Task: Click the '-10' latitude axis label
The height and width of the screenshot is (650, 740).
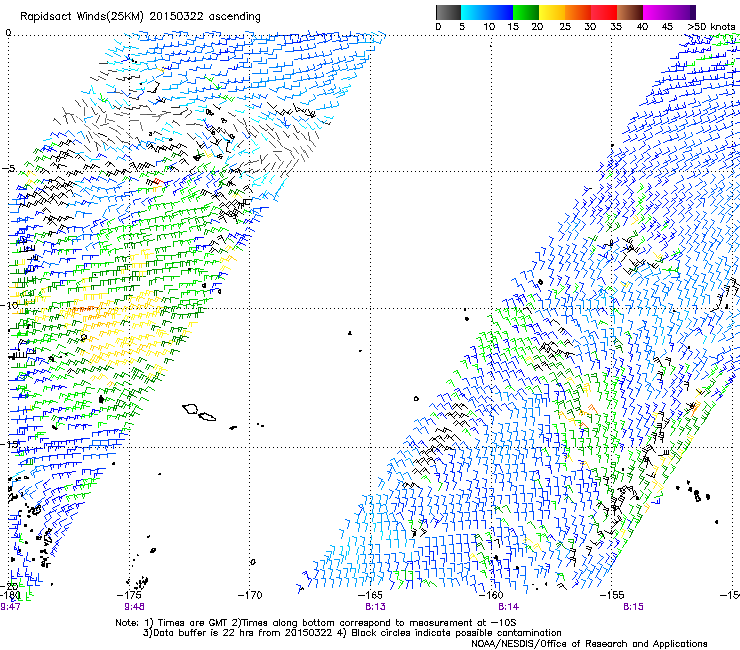Action: pyautogui.click(x=9, y=305)
